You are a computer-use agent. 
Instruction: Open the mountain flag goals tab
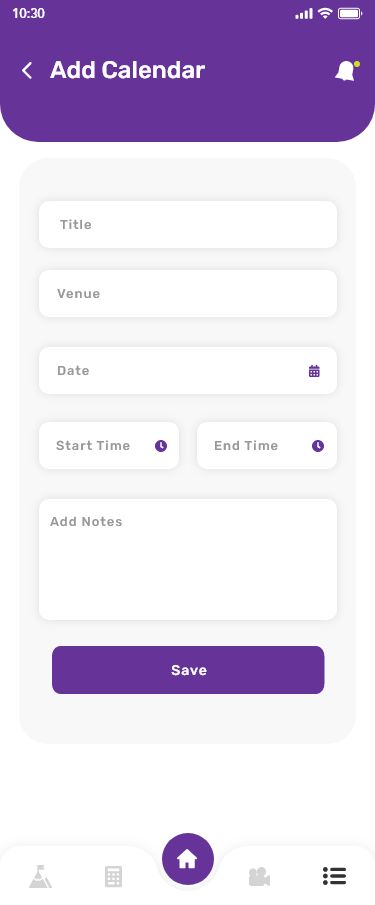coord(40,876)
